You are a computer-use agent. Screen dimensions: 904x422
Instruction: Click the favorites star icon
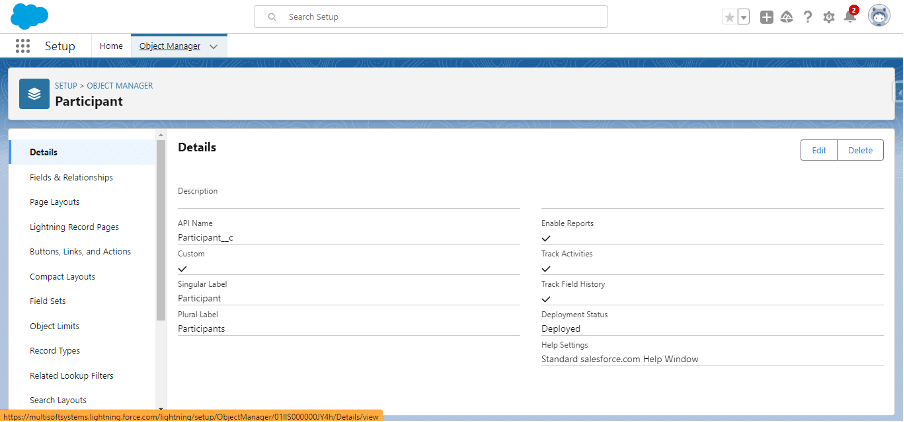pyautogui.click(x=729, y=17)
